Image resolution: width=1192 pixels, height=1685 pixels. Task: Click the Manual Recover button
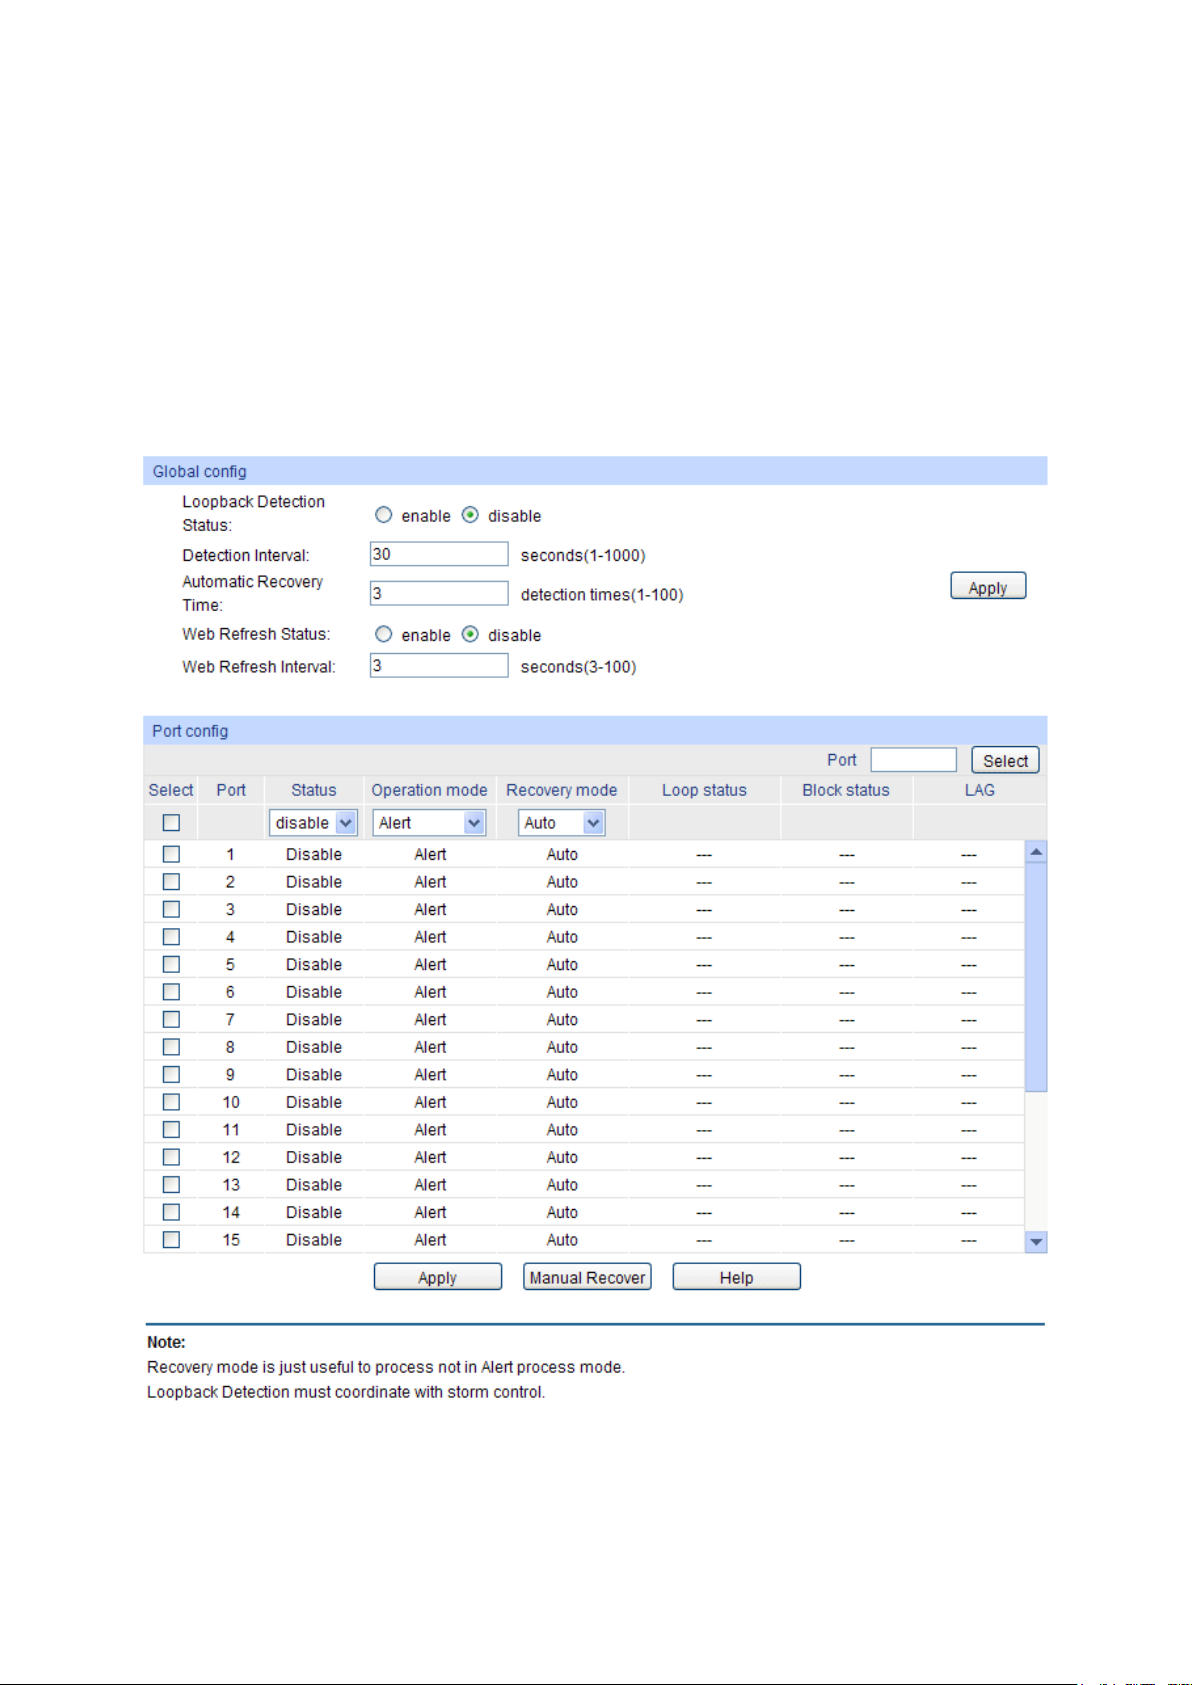click(x=587, y=1277)
